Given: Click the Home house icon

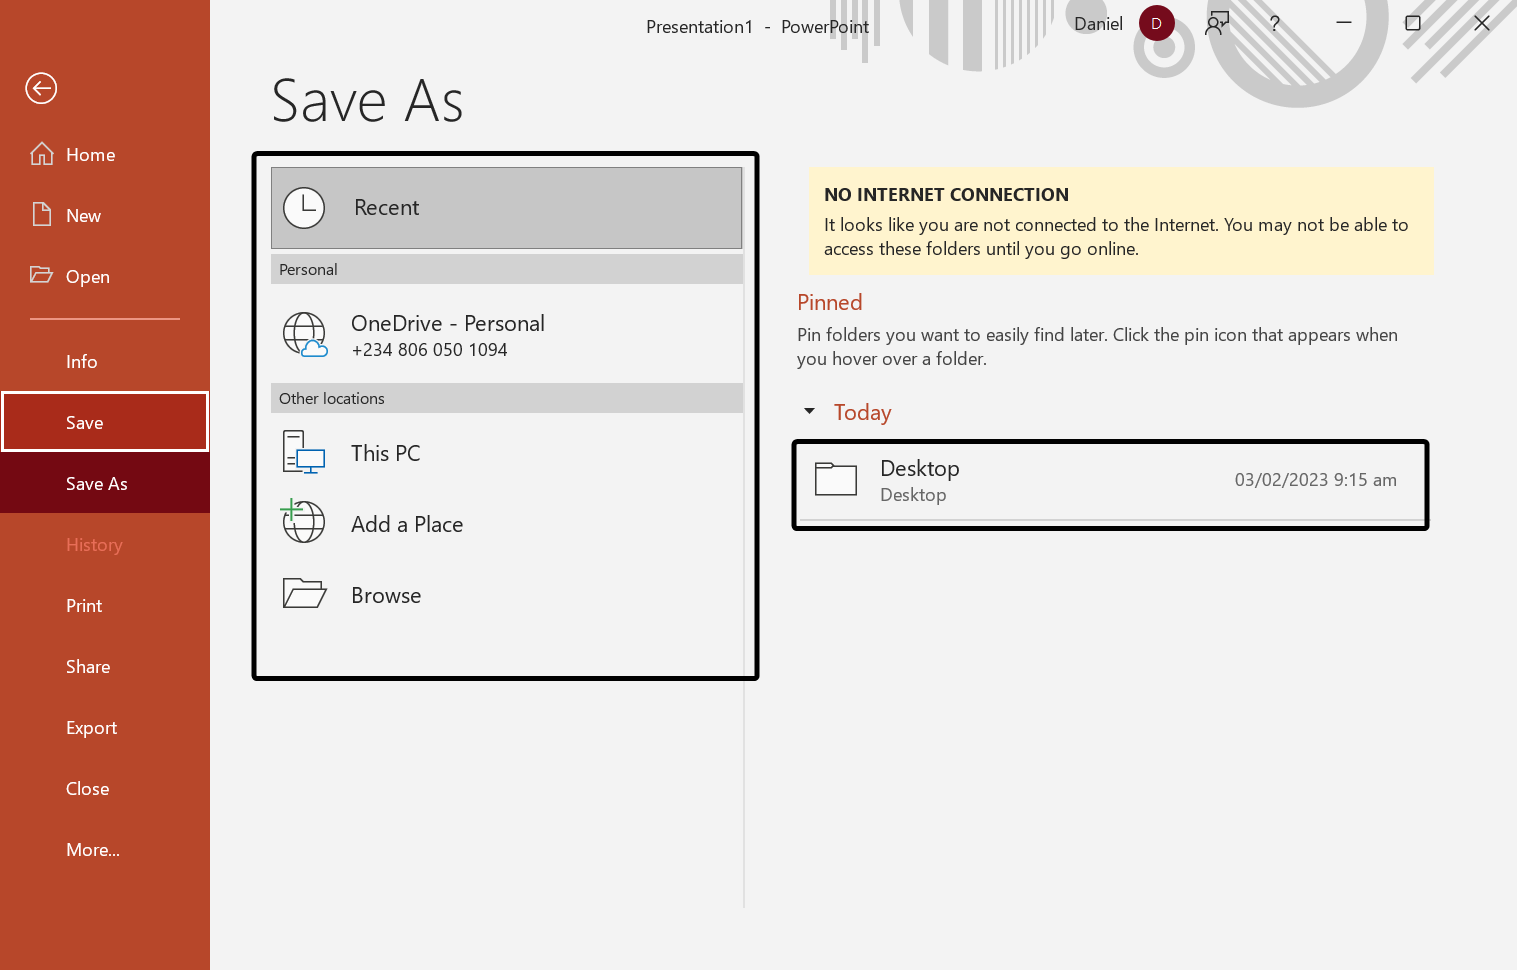Looking at the screenshot, I should point(42,154).
